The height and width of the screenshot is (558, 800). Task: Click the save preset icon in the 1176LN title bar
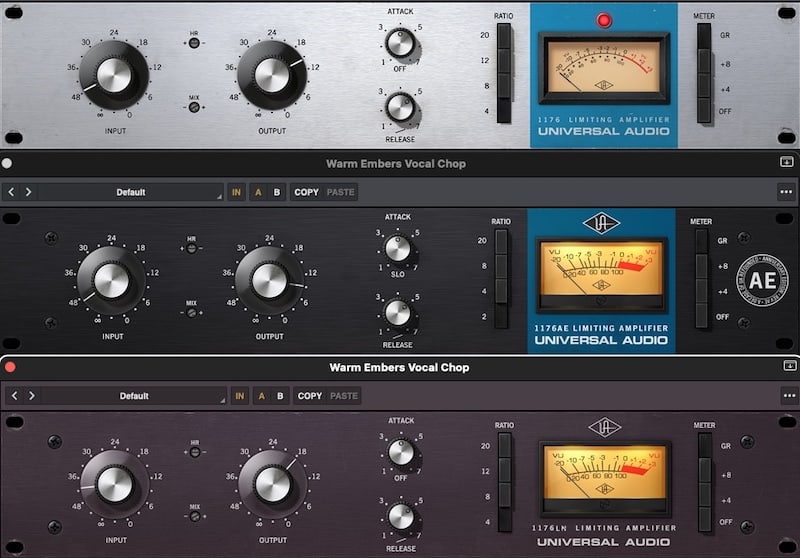point(789,365)
